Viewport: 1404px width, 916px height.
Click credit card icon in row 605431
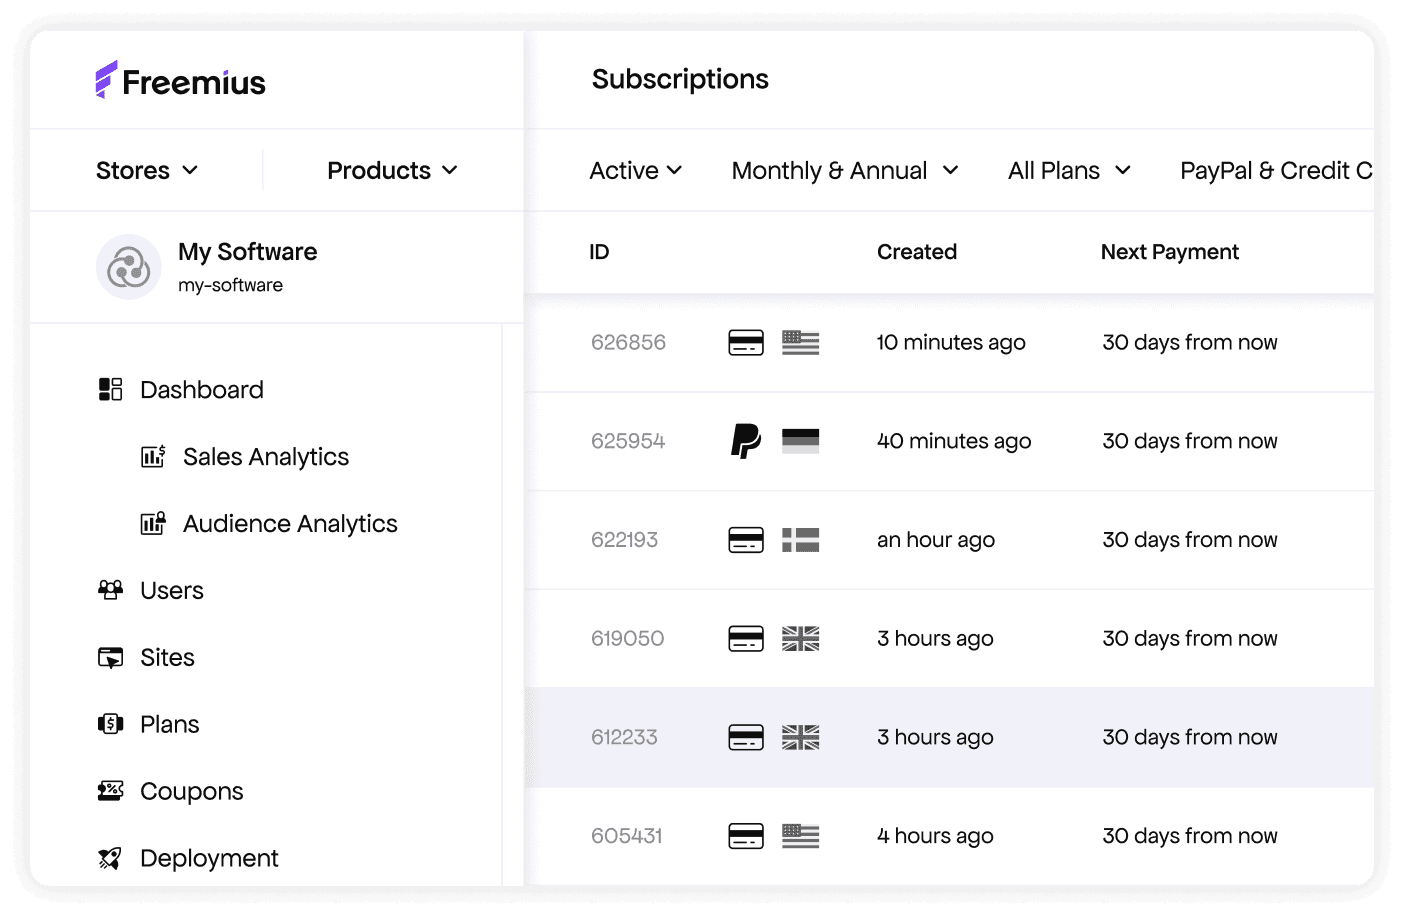click(x=746, y=836)
